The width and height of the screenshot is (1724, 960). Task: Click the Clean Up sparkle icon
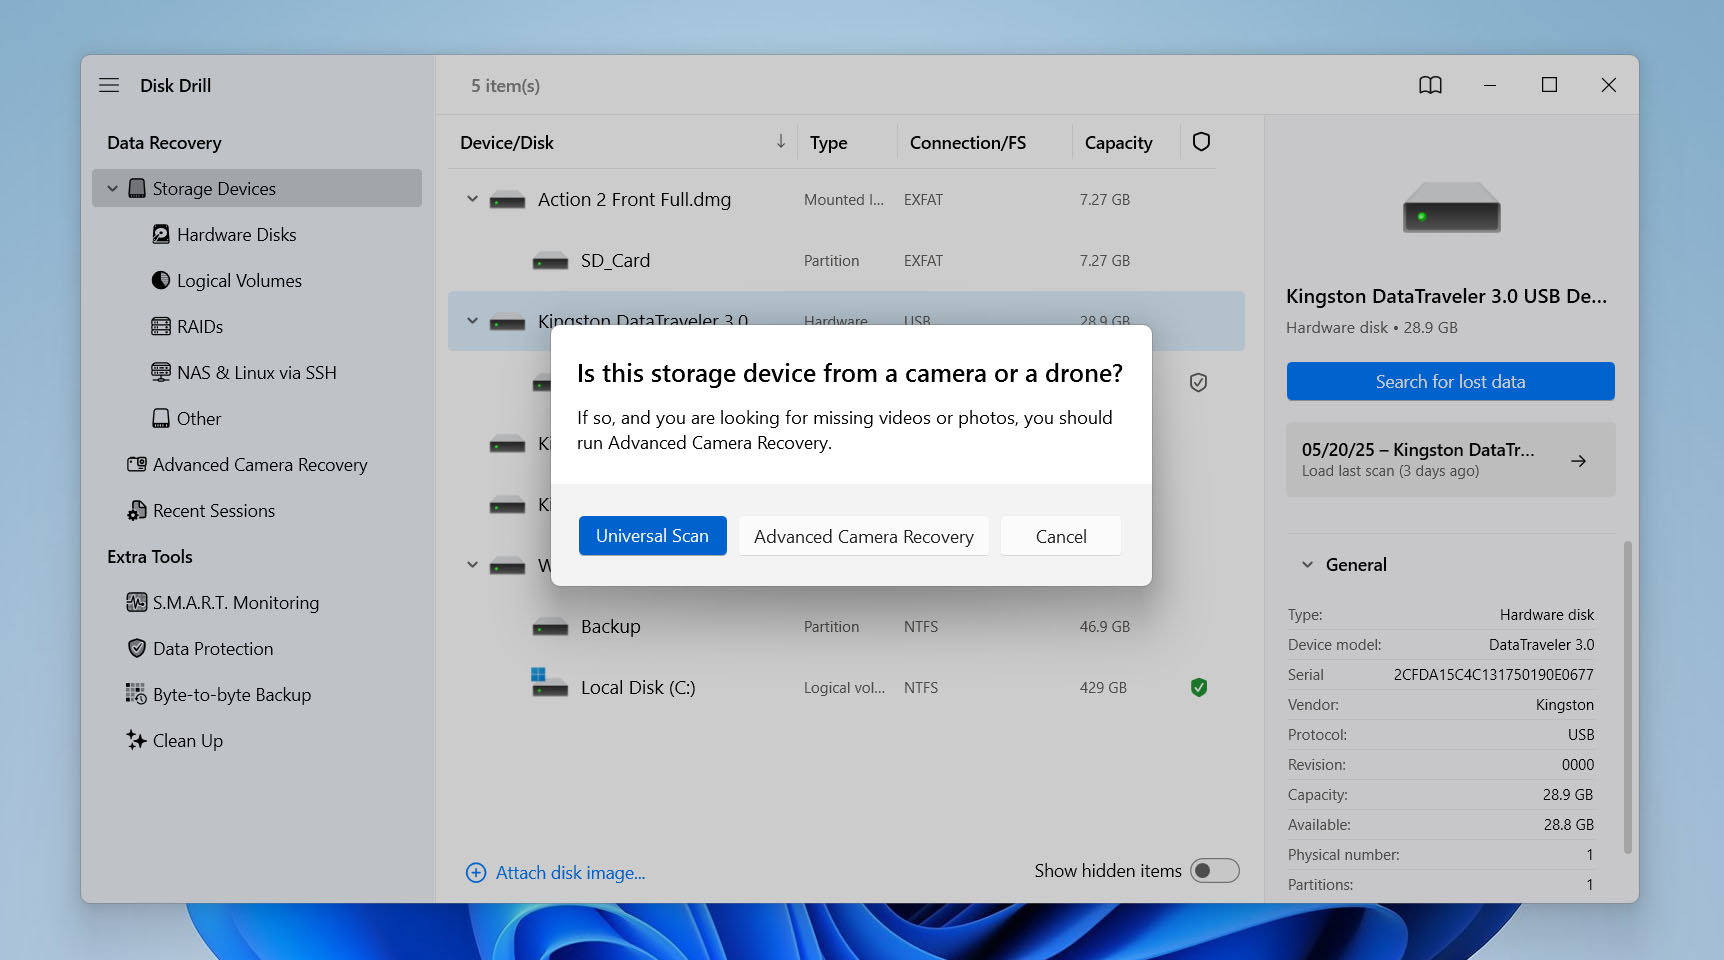(136, 740)
